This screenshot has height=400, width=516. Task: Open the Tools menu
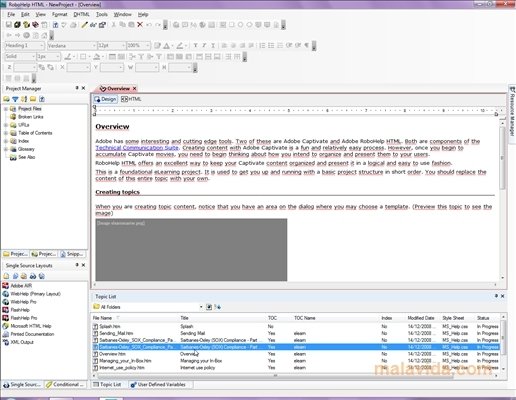pos(102,14)
